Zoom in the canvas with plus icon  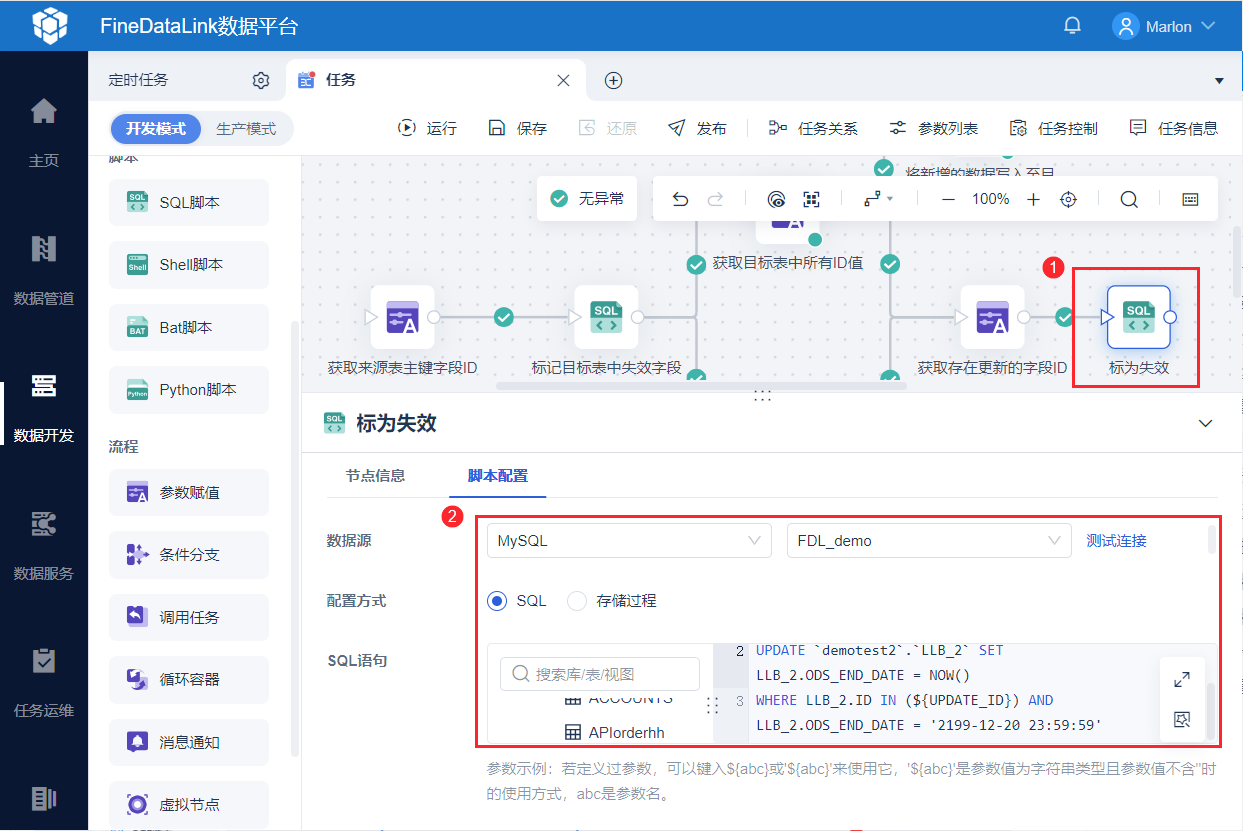pyautogui.click(x=1034, y=199)
